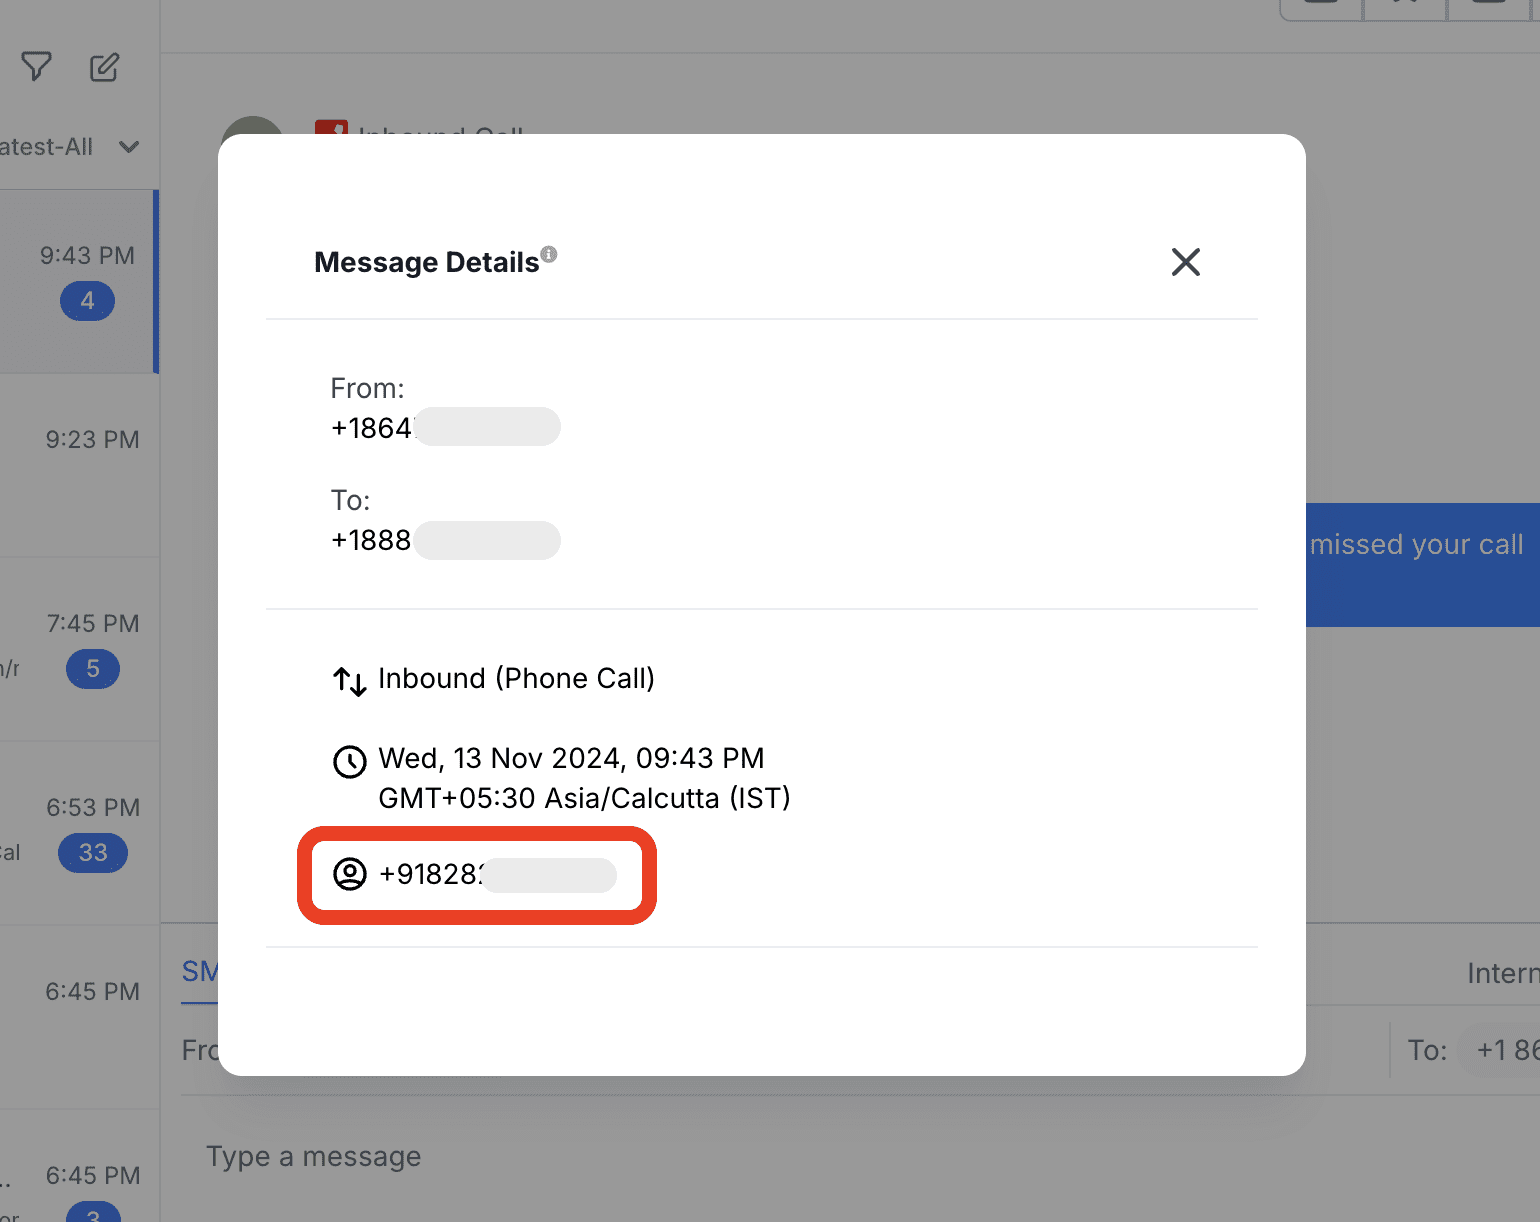Open the conversation filter funnel icon
The width and height of the screenshot is (1540, 1222).
36,67
